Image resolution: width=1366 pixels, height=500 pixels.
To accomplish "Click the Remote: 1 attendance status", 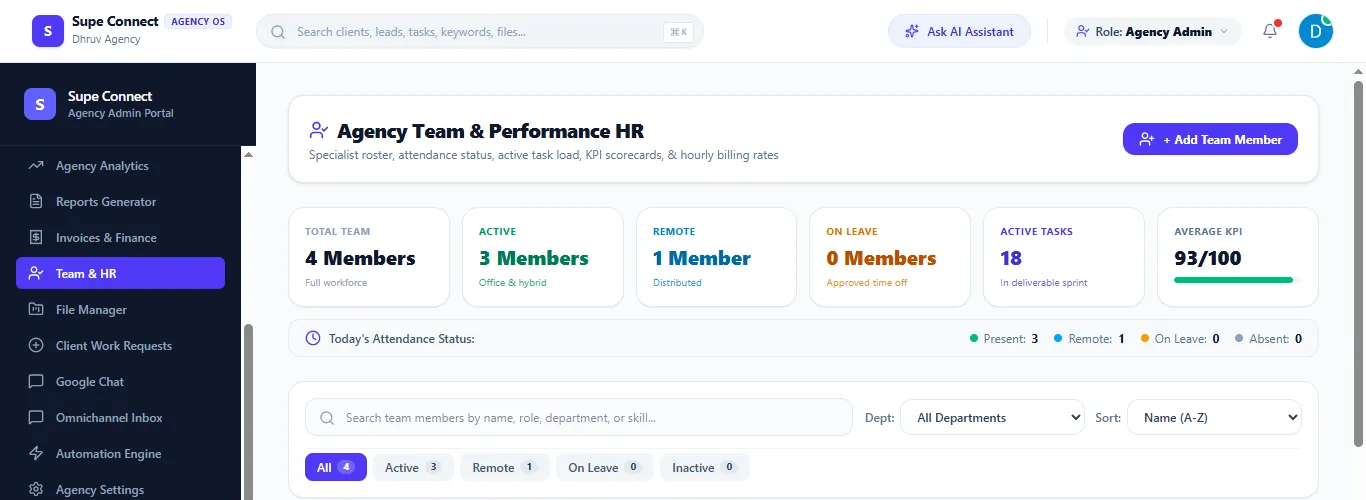I will click(1089, 339).
